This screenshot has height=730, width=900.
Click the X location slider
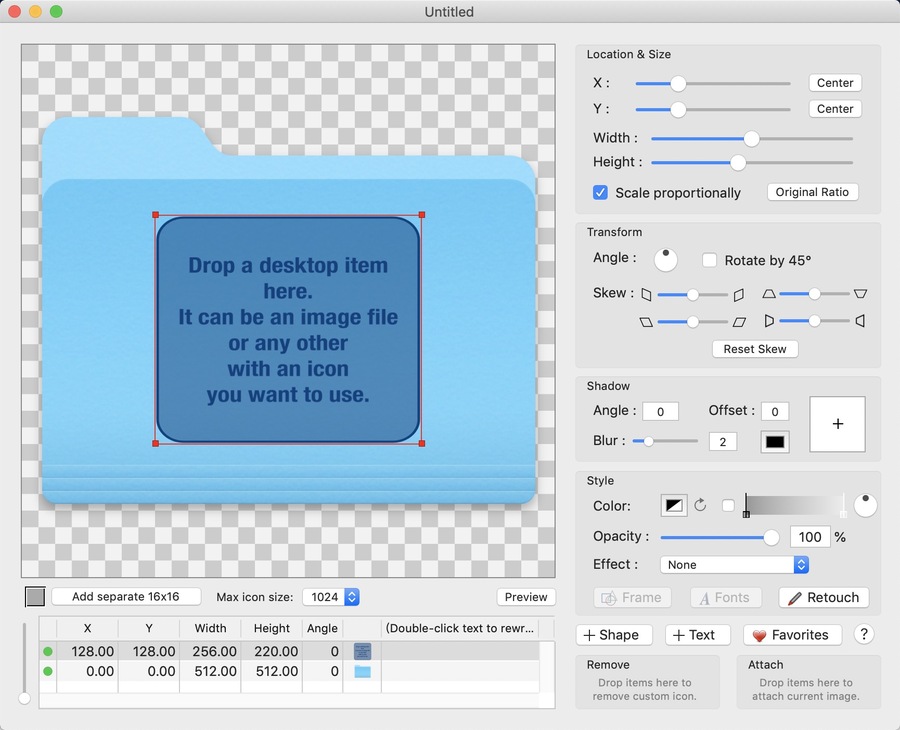713,84
